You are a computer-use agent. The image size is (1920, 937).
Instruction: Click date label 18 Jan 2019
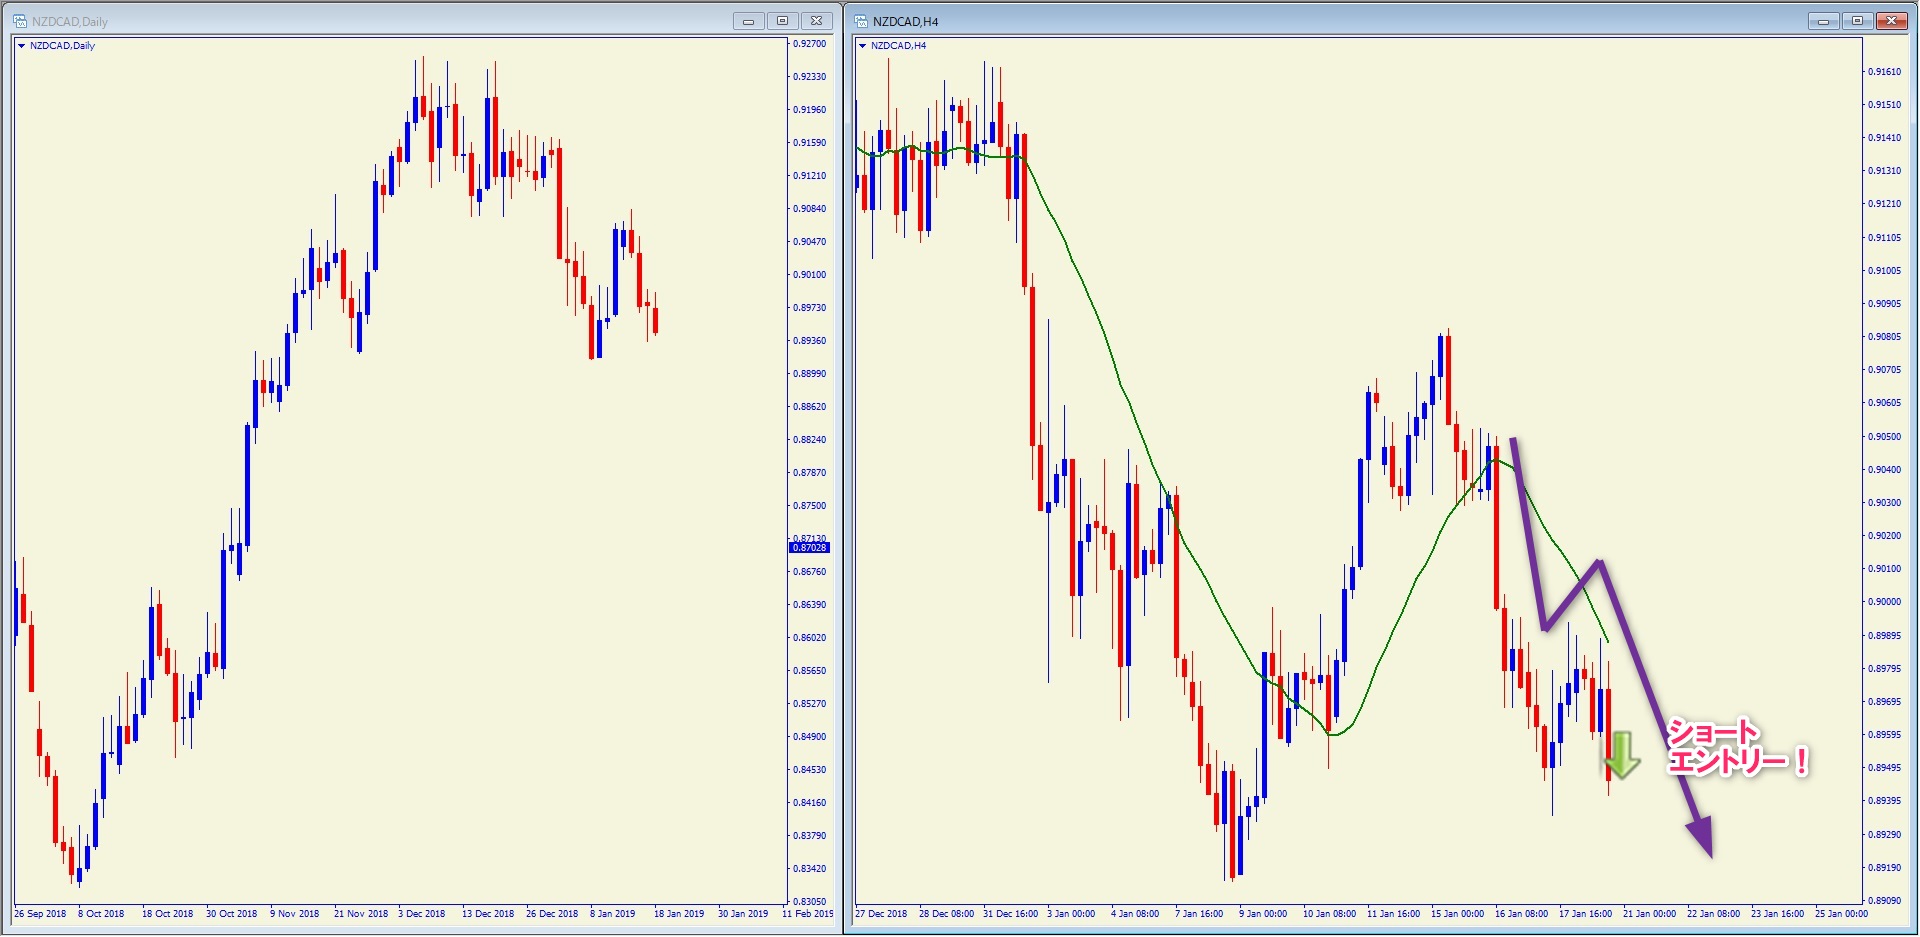679,914
